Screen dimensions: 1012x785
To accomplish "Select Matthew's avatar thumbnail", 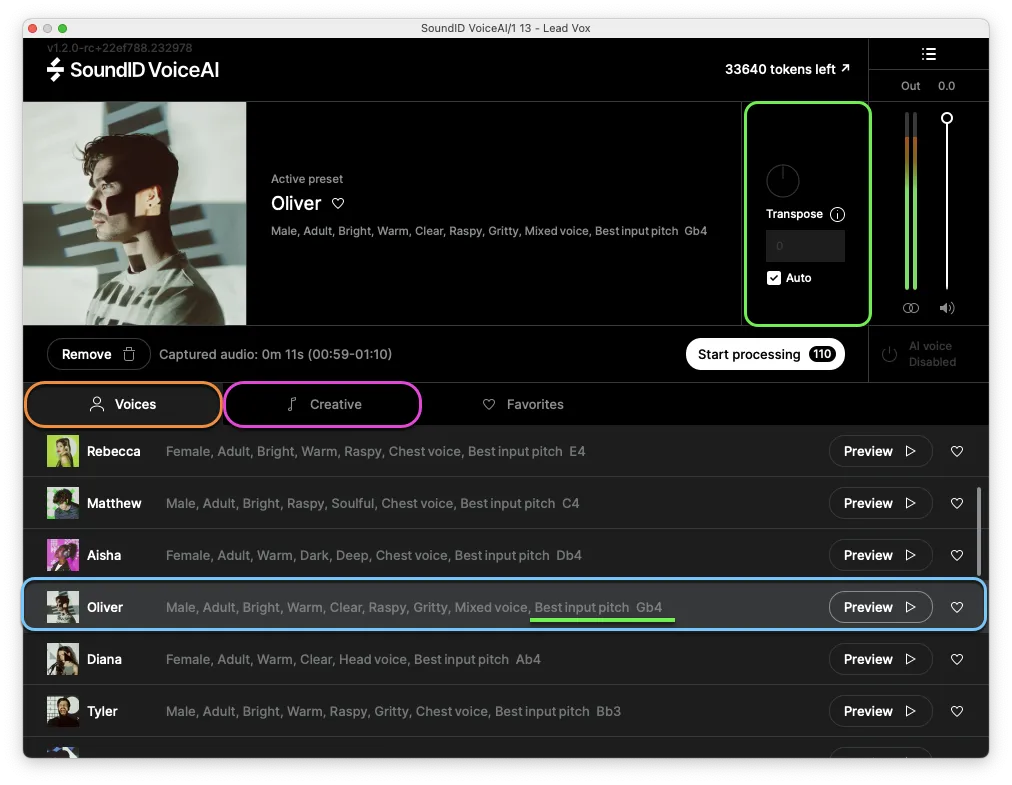I will (x=63, y=503).
